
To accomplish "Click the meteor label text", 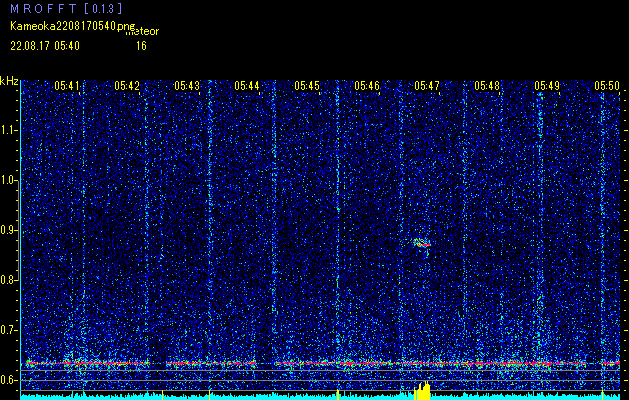I will click(x=142, y=31).
